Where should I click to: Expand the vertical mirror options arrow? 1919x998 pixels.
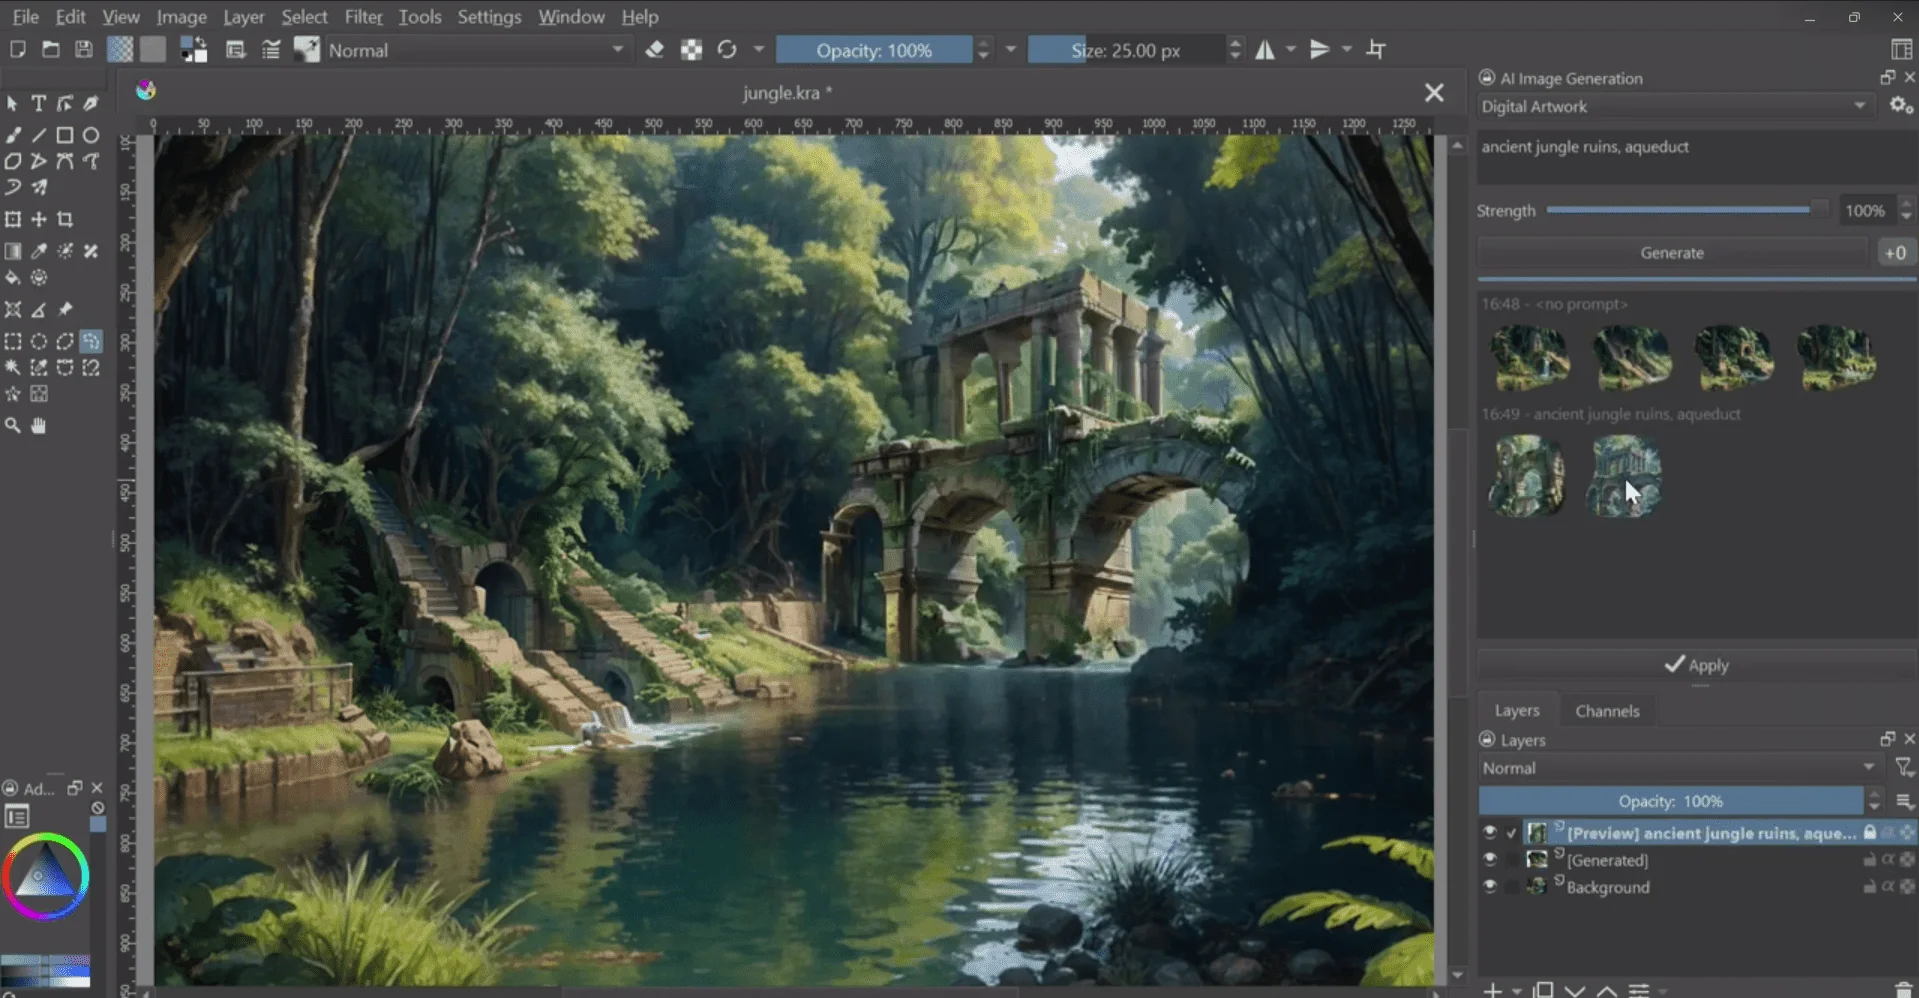1347,50
